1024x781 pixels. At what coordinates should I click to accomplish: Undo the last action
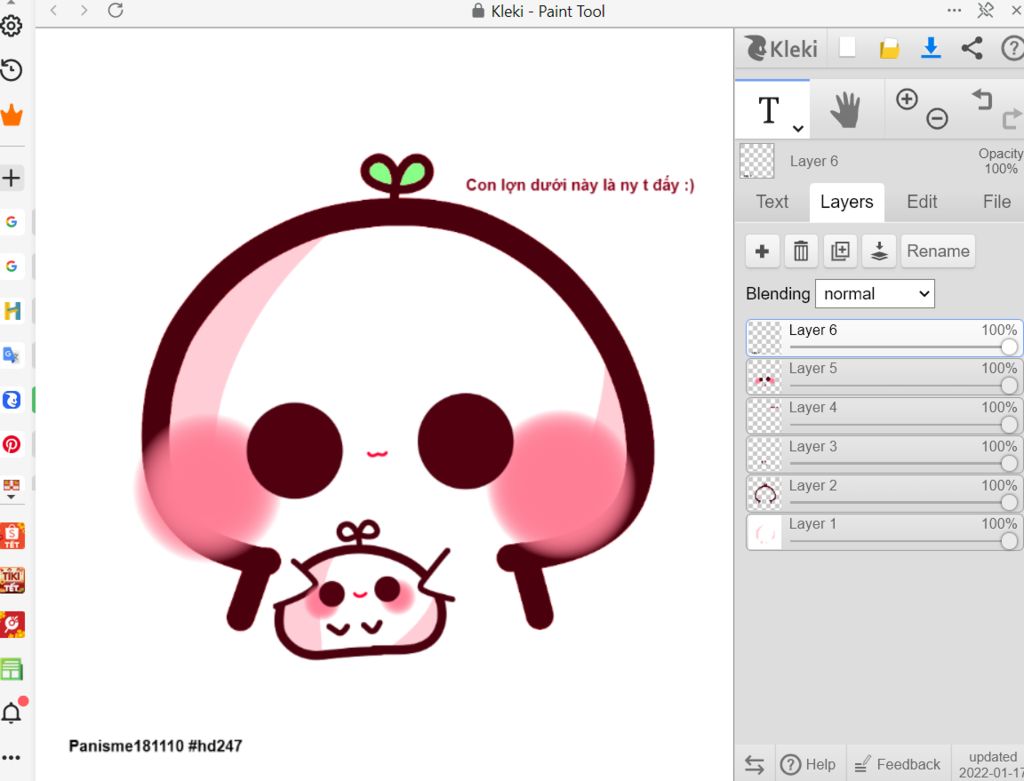coord(982,99)
